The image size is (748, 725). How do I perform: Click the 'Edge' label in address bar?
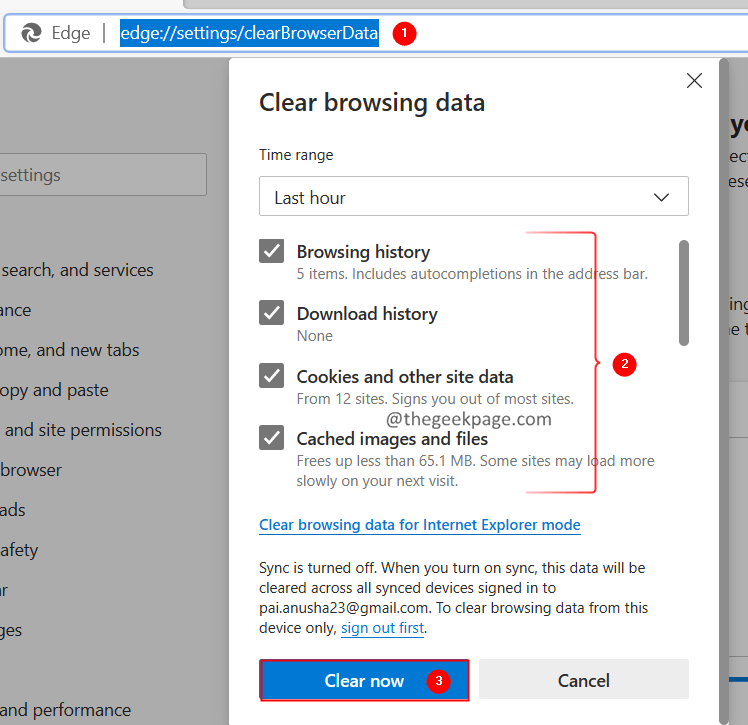tap(71, 33)
